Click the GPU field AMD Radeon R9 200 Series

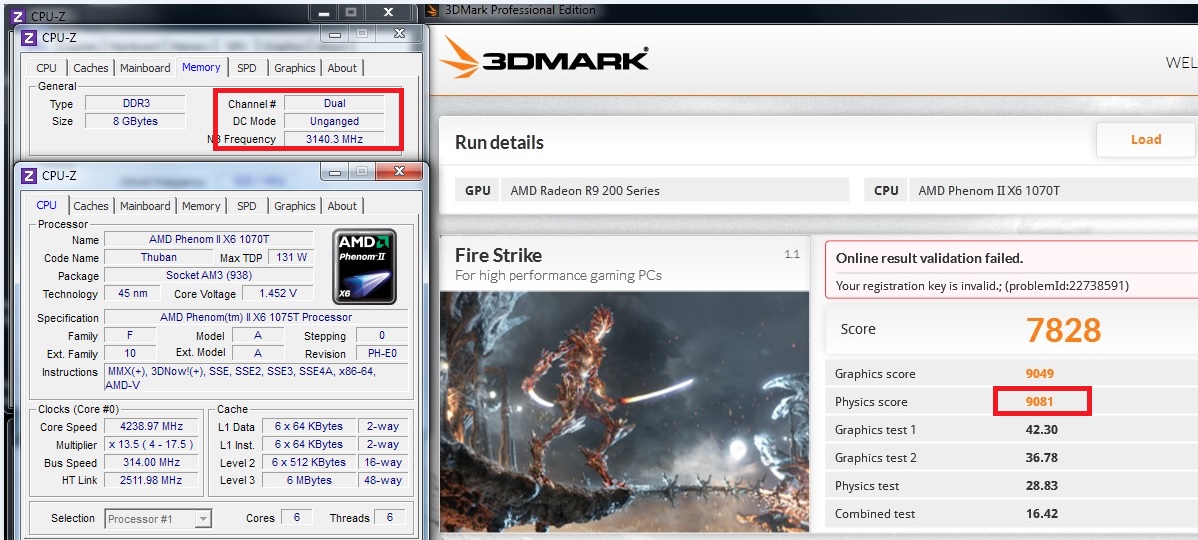point(675,190)
